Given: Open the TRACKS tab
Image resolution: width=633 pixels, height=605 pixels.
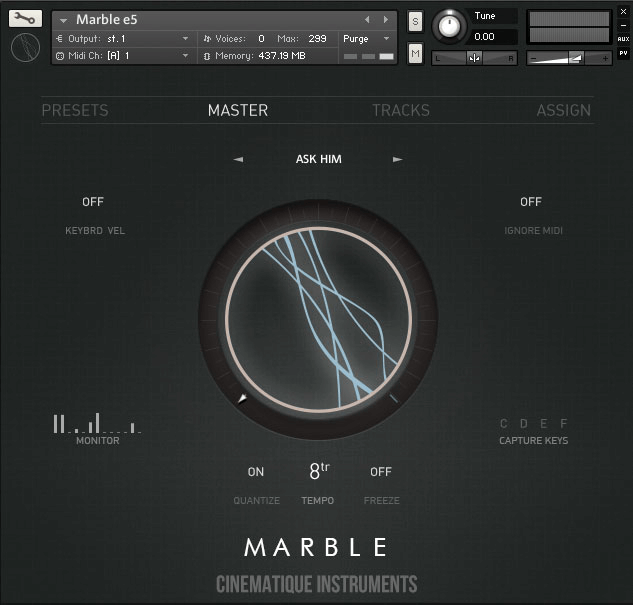Looking at the screenshot, I should click(401, 110).
